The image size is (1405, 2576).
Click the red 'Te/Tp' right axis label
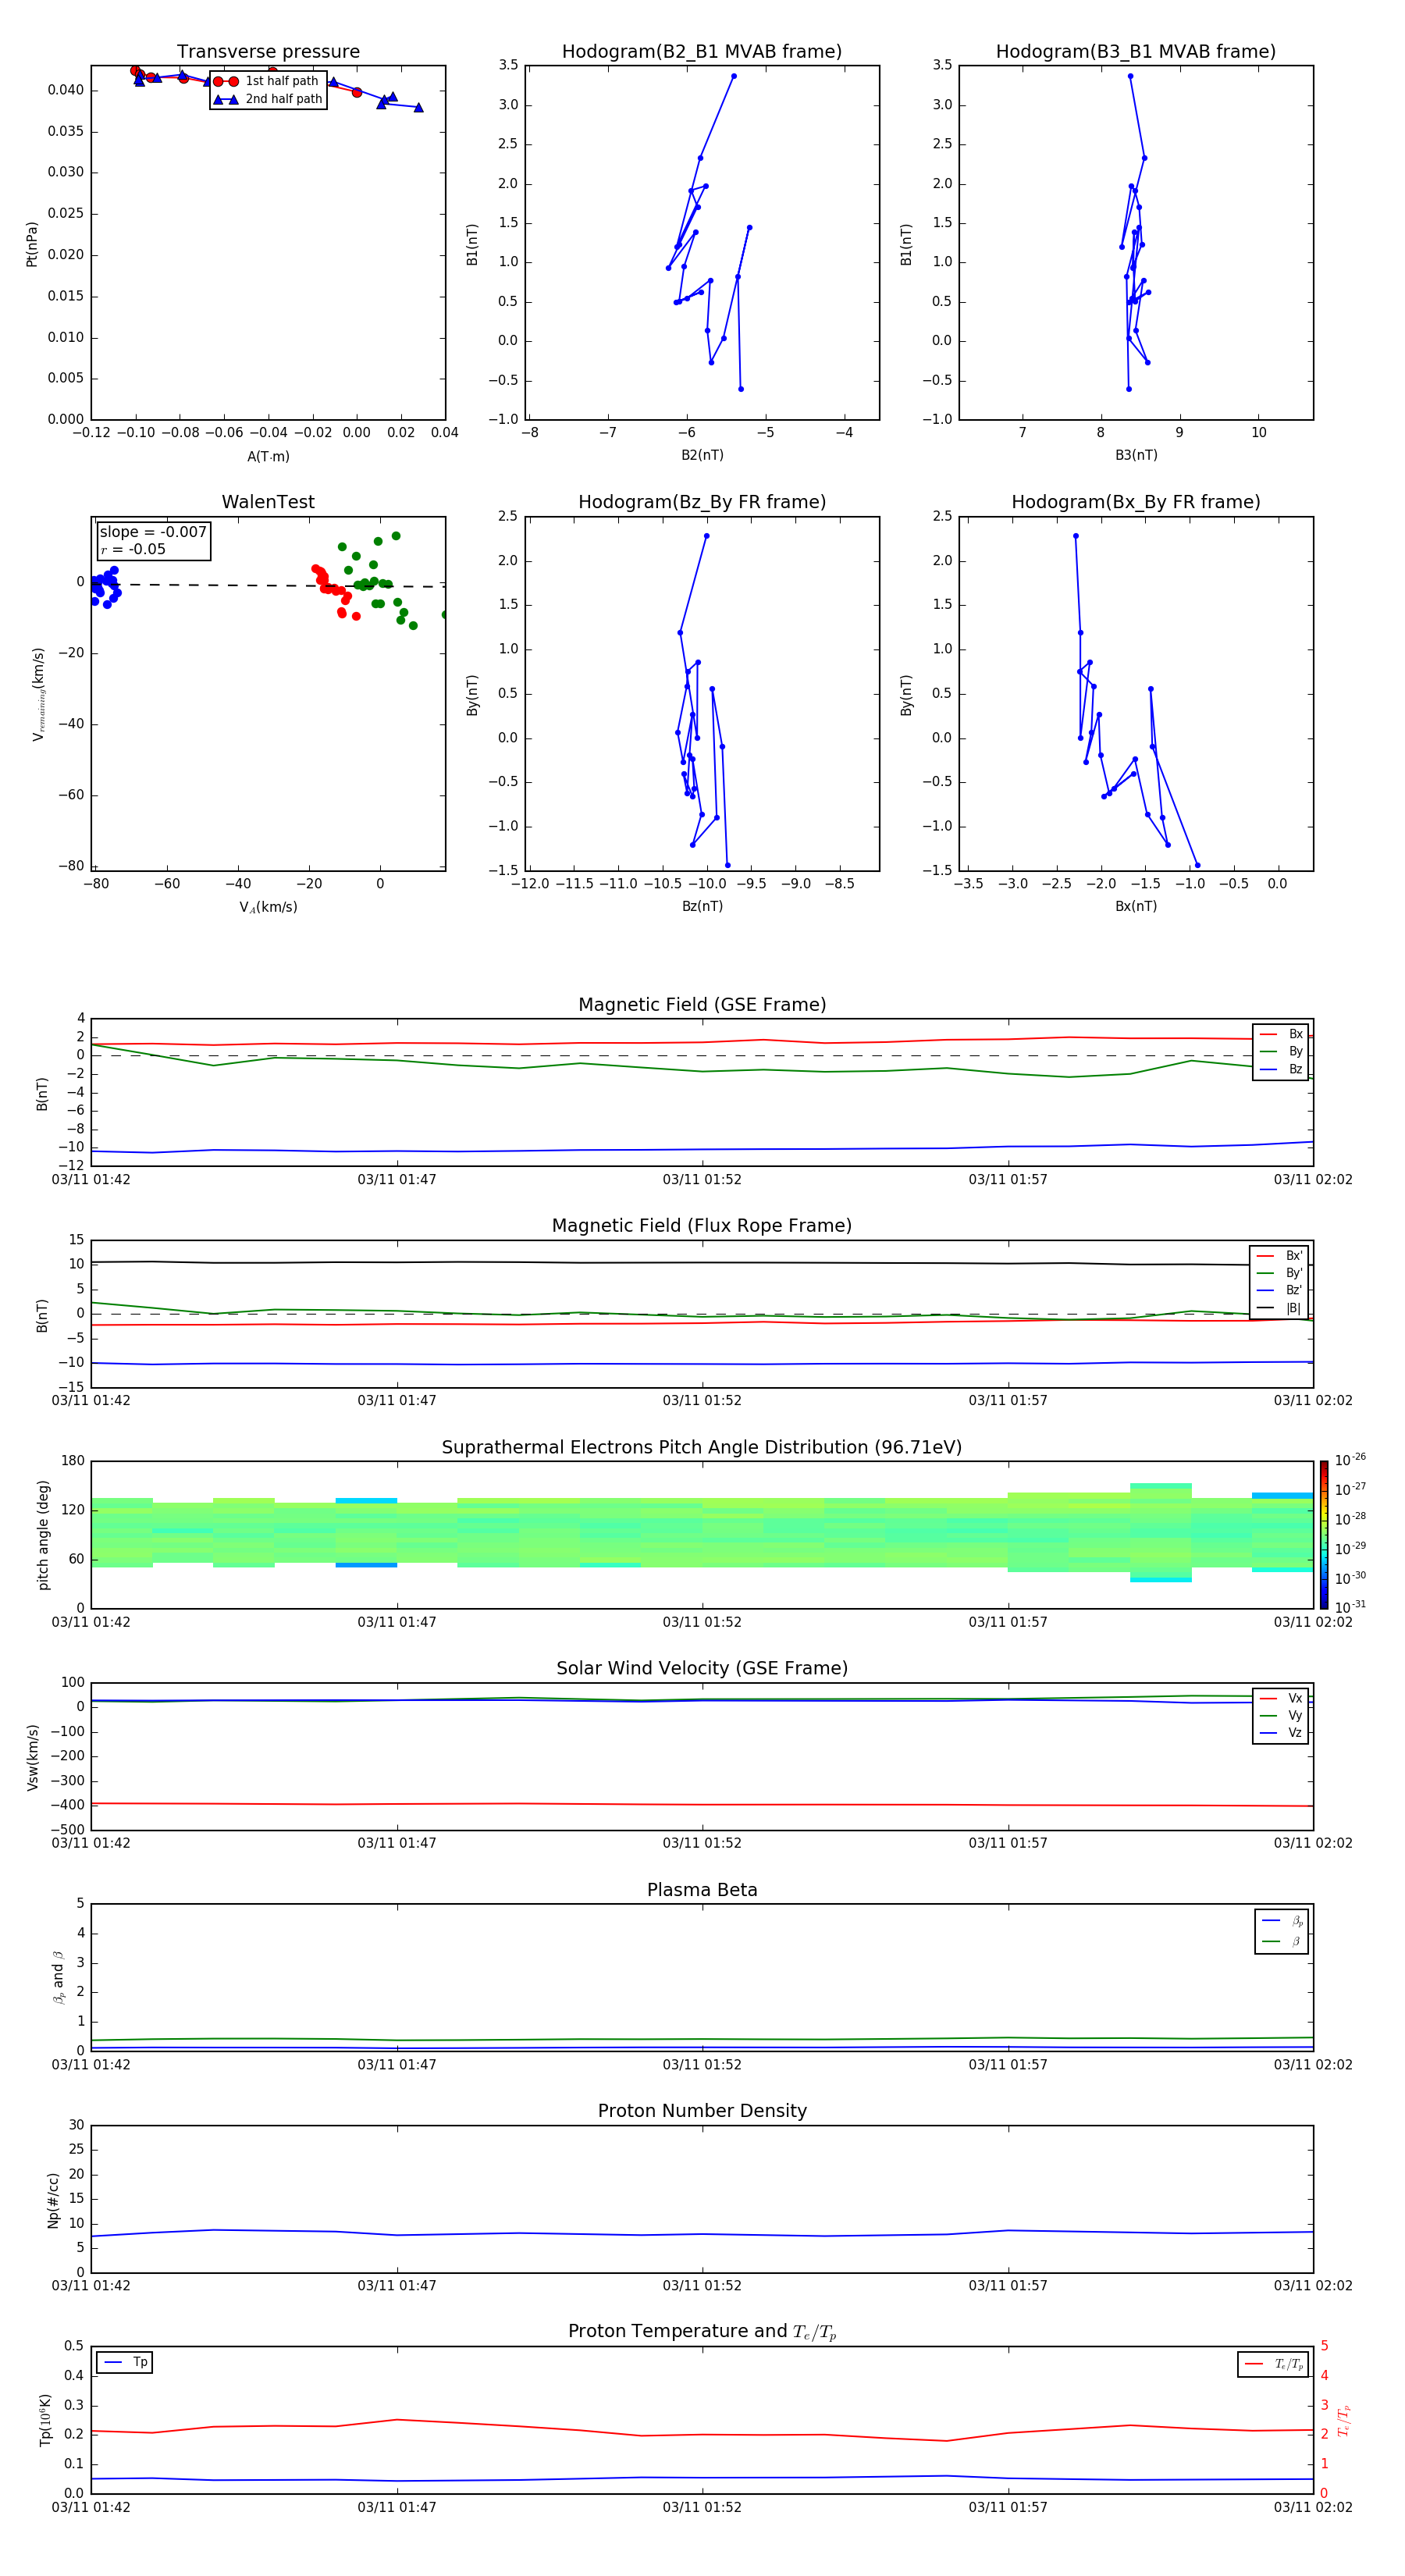pyautogui.click(x=1344, y=2420)
